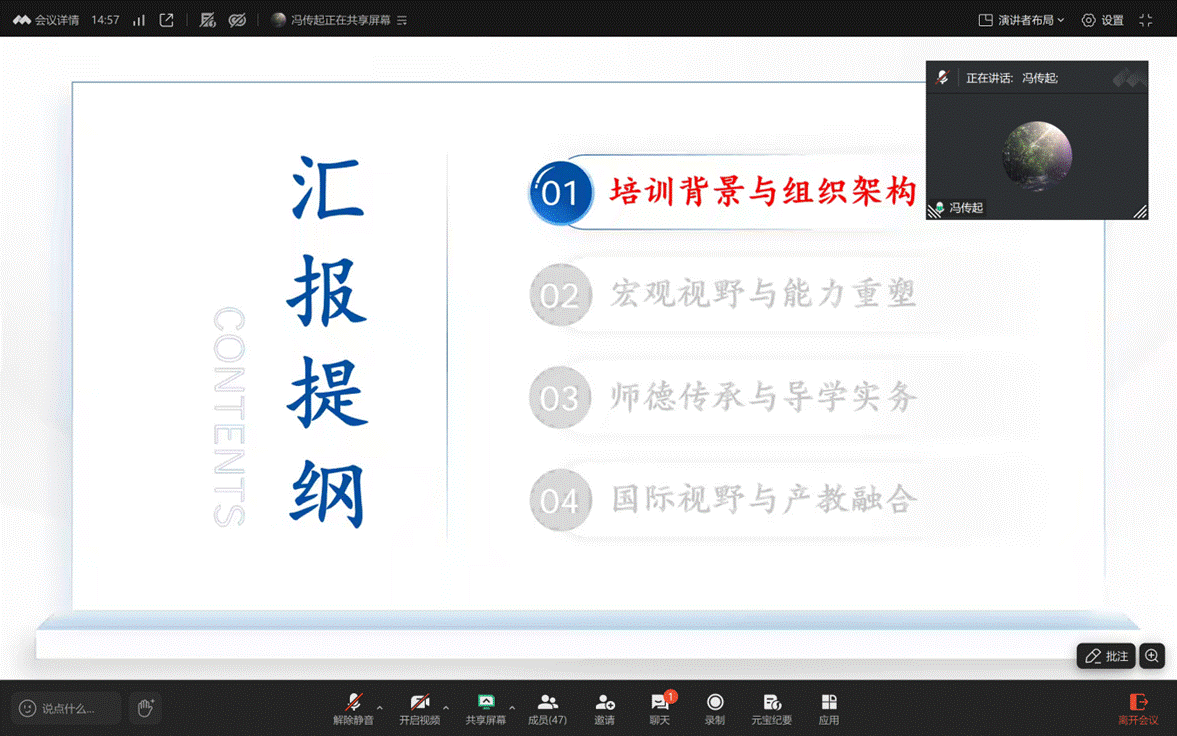Click 共享屏幕 share screen button

pyautogui.click(x=486, y=709)
